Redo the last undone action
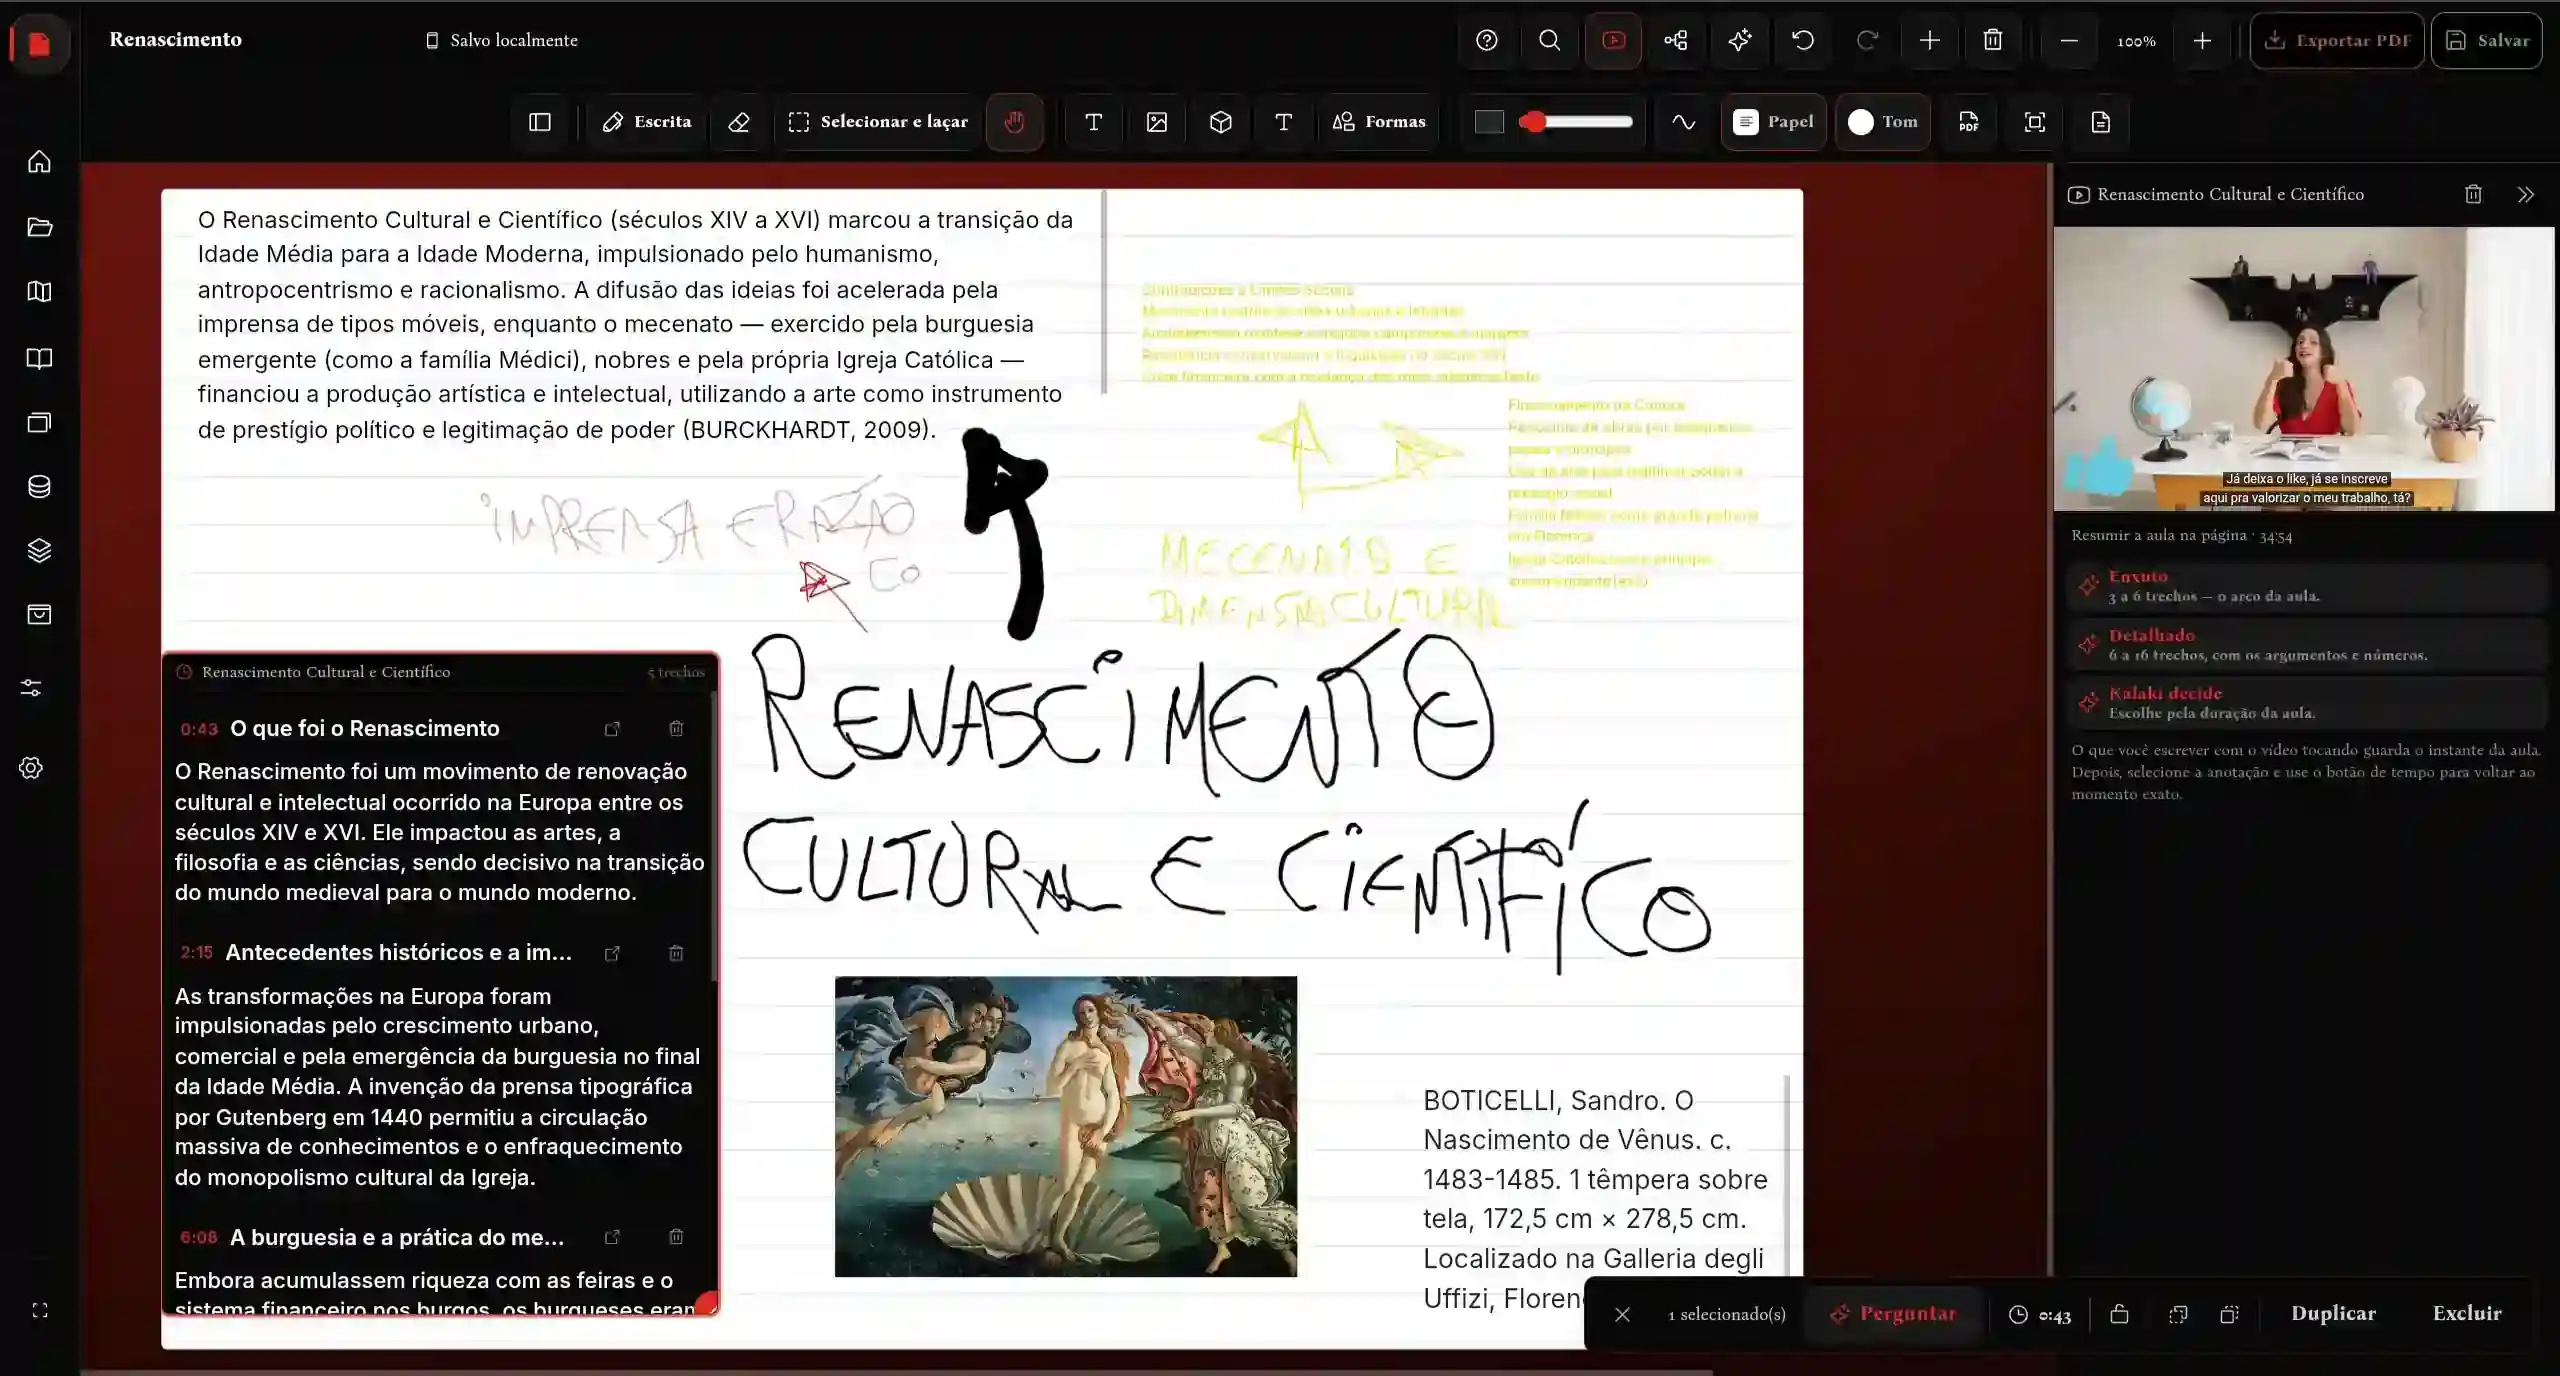The width and height of the screenshot is (2560, 1376). click(1866, 40)
